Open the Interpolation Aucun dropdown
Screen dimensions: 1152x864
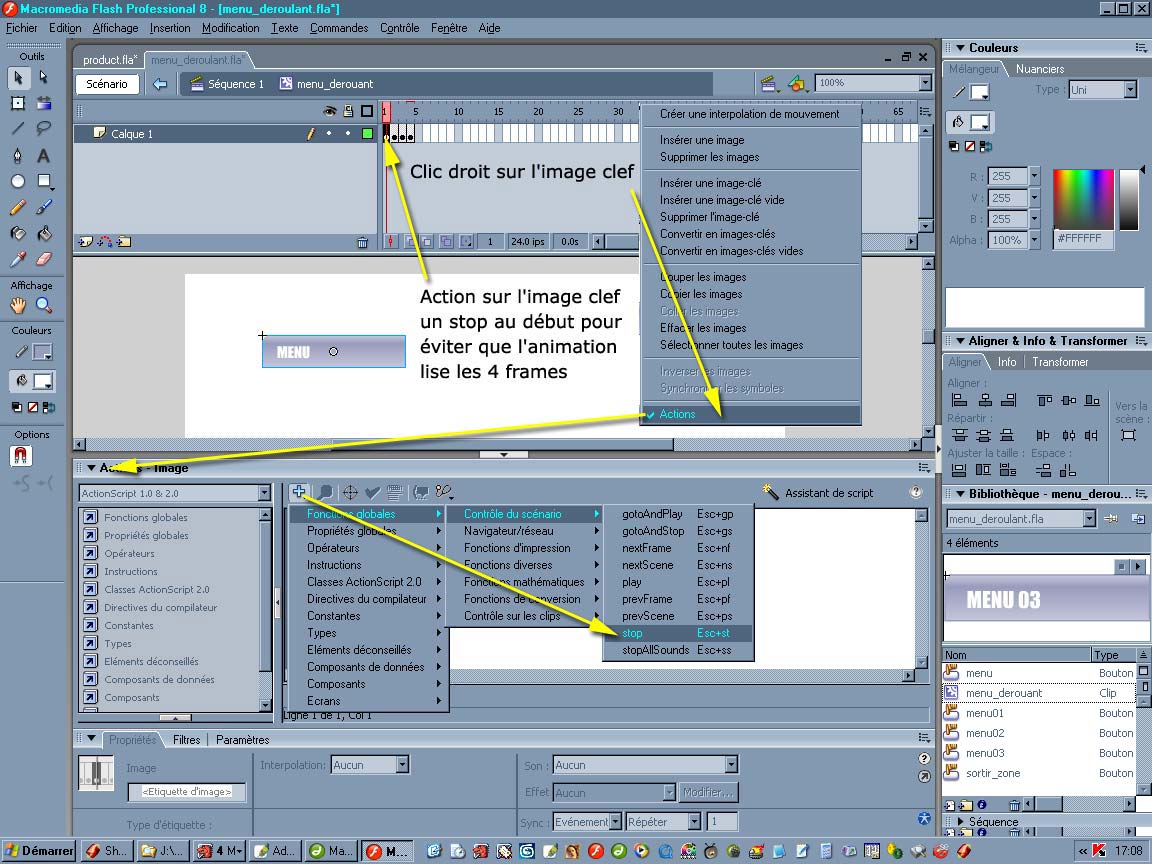pos(402,765)
